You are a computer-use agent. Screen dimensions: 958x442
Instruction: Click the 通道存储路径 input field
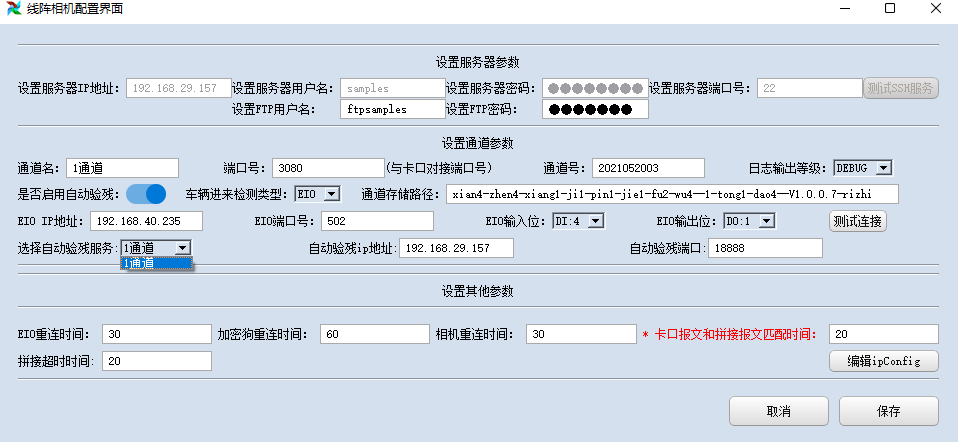click(673, 194)
